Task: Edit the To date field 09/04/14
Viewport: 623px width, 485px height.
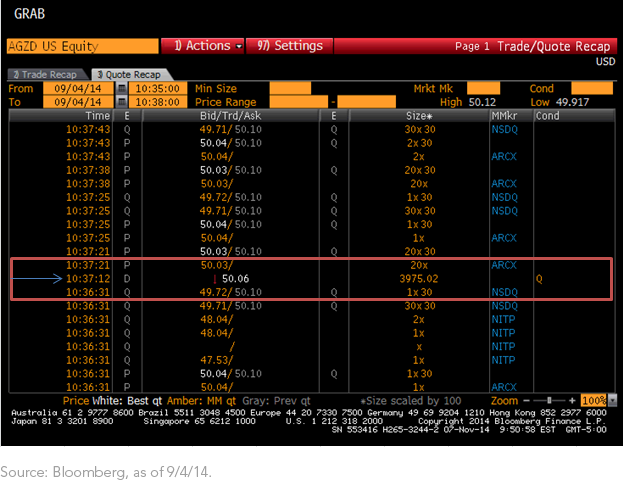Action: (x=78, y=102)
